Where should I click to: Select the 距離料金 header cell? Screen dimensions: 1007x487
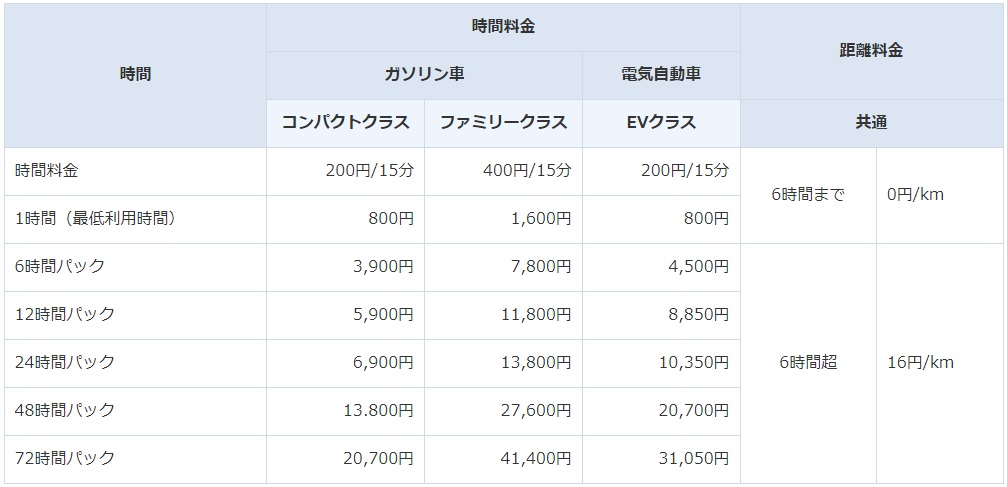(871, 51)
